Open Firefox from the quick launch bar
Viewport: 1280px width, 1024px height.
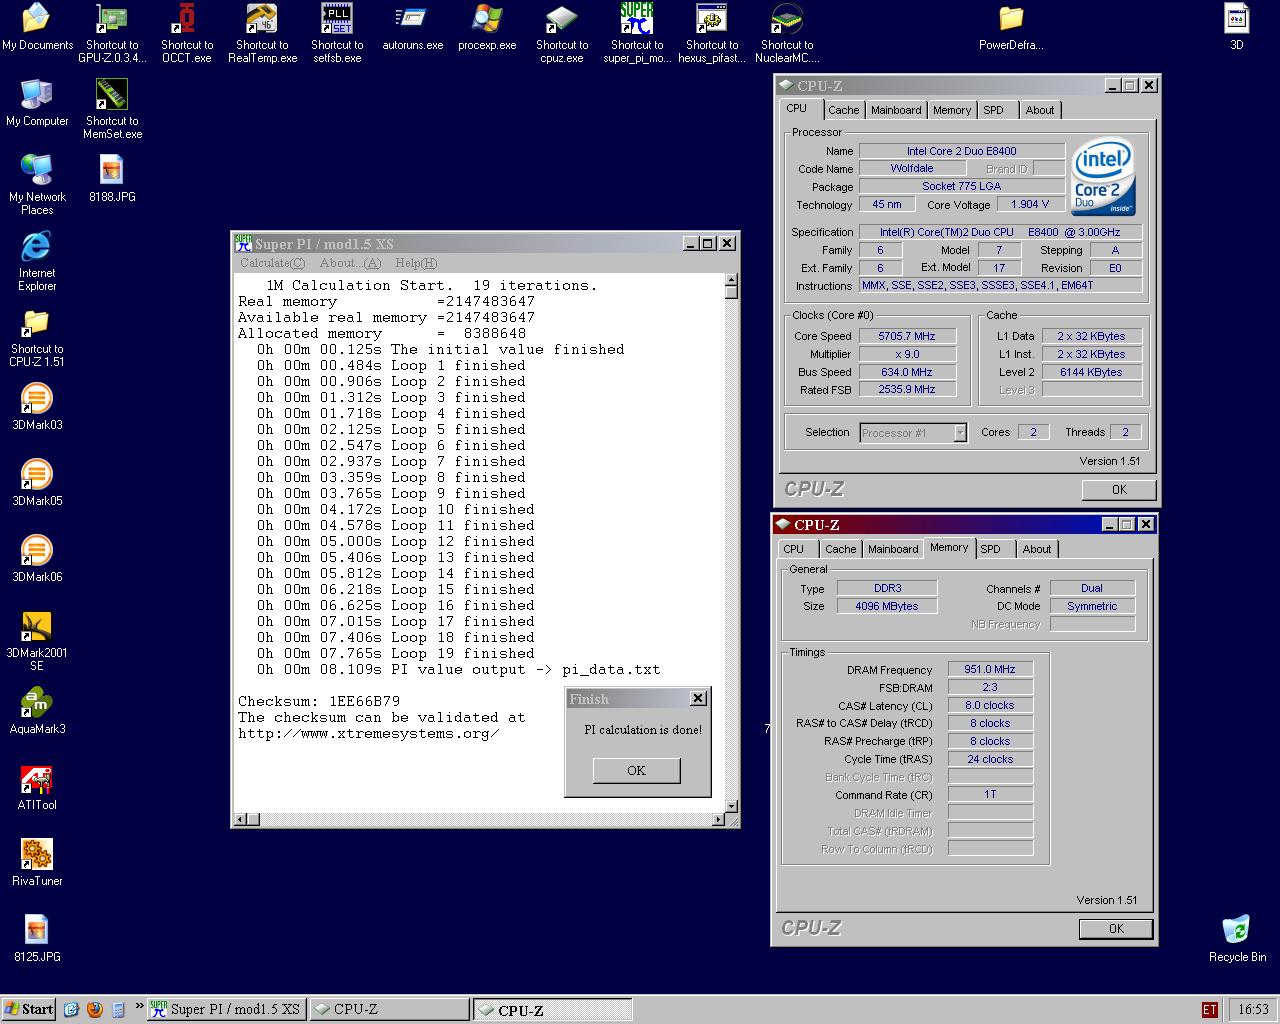(94, 1009)
